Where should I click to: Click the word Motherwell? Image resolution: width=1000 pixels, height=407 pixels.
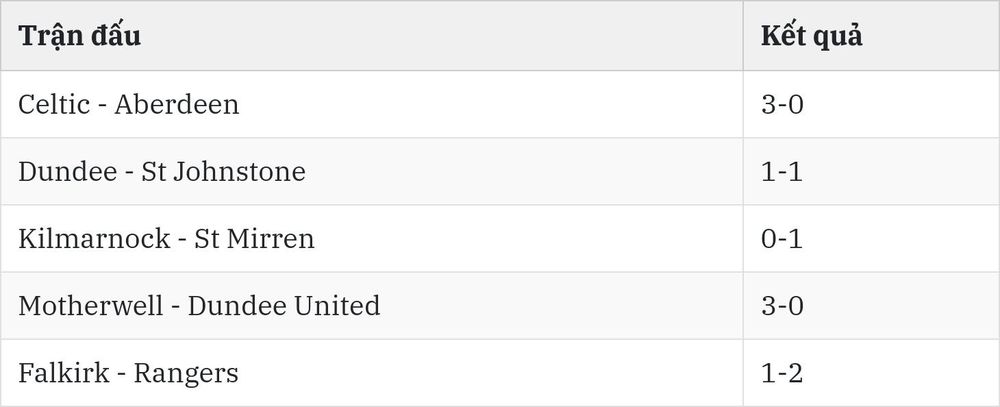point(91,306)
